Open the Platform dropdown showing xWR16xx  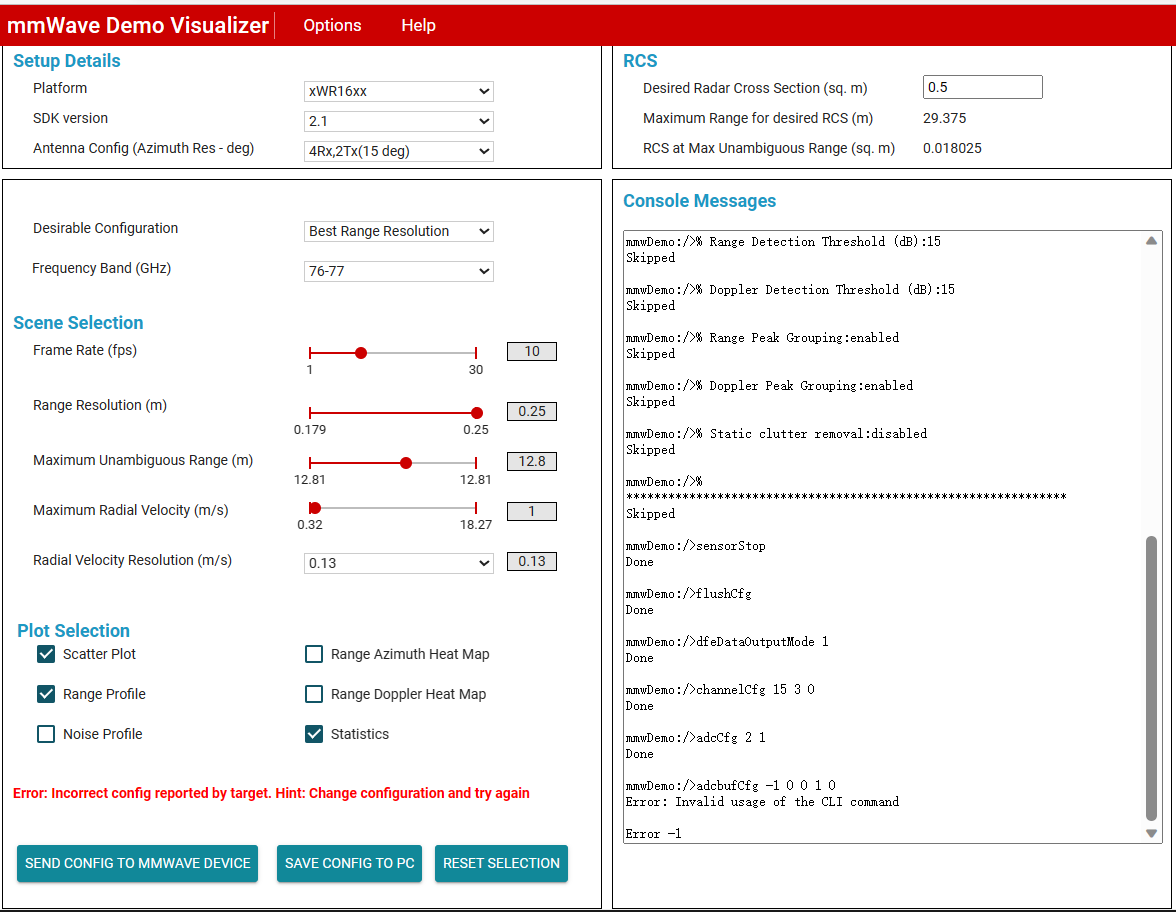398,91
